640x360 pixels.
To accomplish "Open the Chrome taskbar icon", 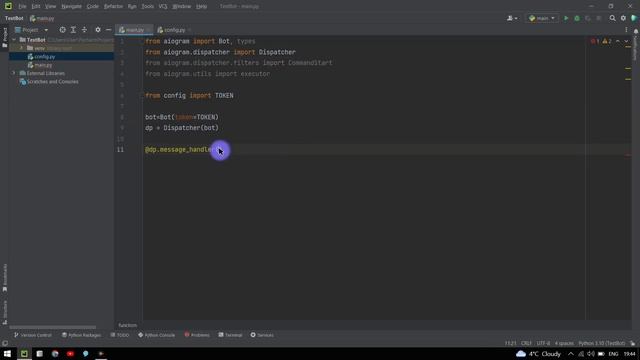I will pos(55,353).
